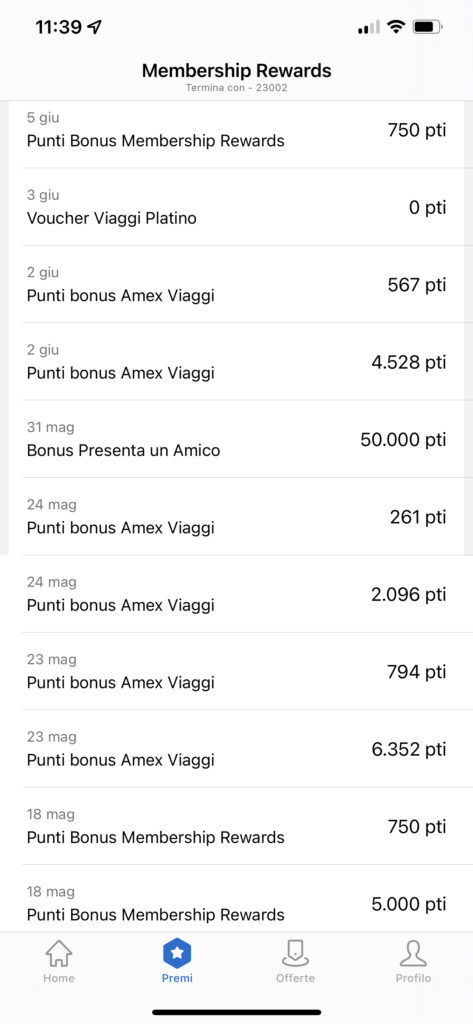Select the 567 pti Amex Viaggi row
Screen dimensions: 473x1024
[x=236, y=285]
